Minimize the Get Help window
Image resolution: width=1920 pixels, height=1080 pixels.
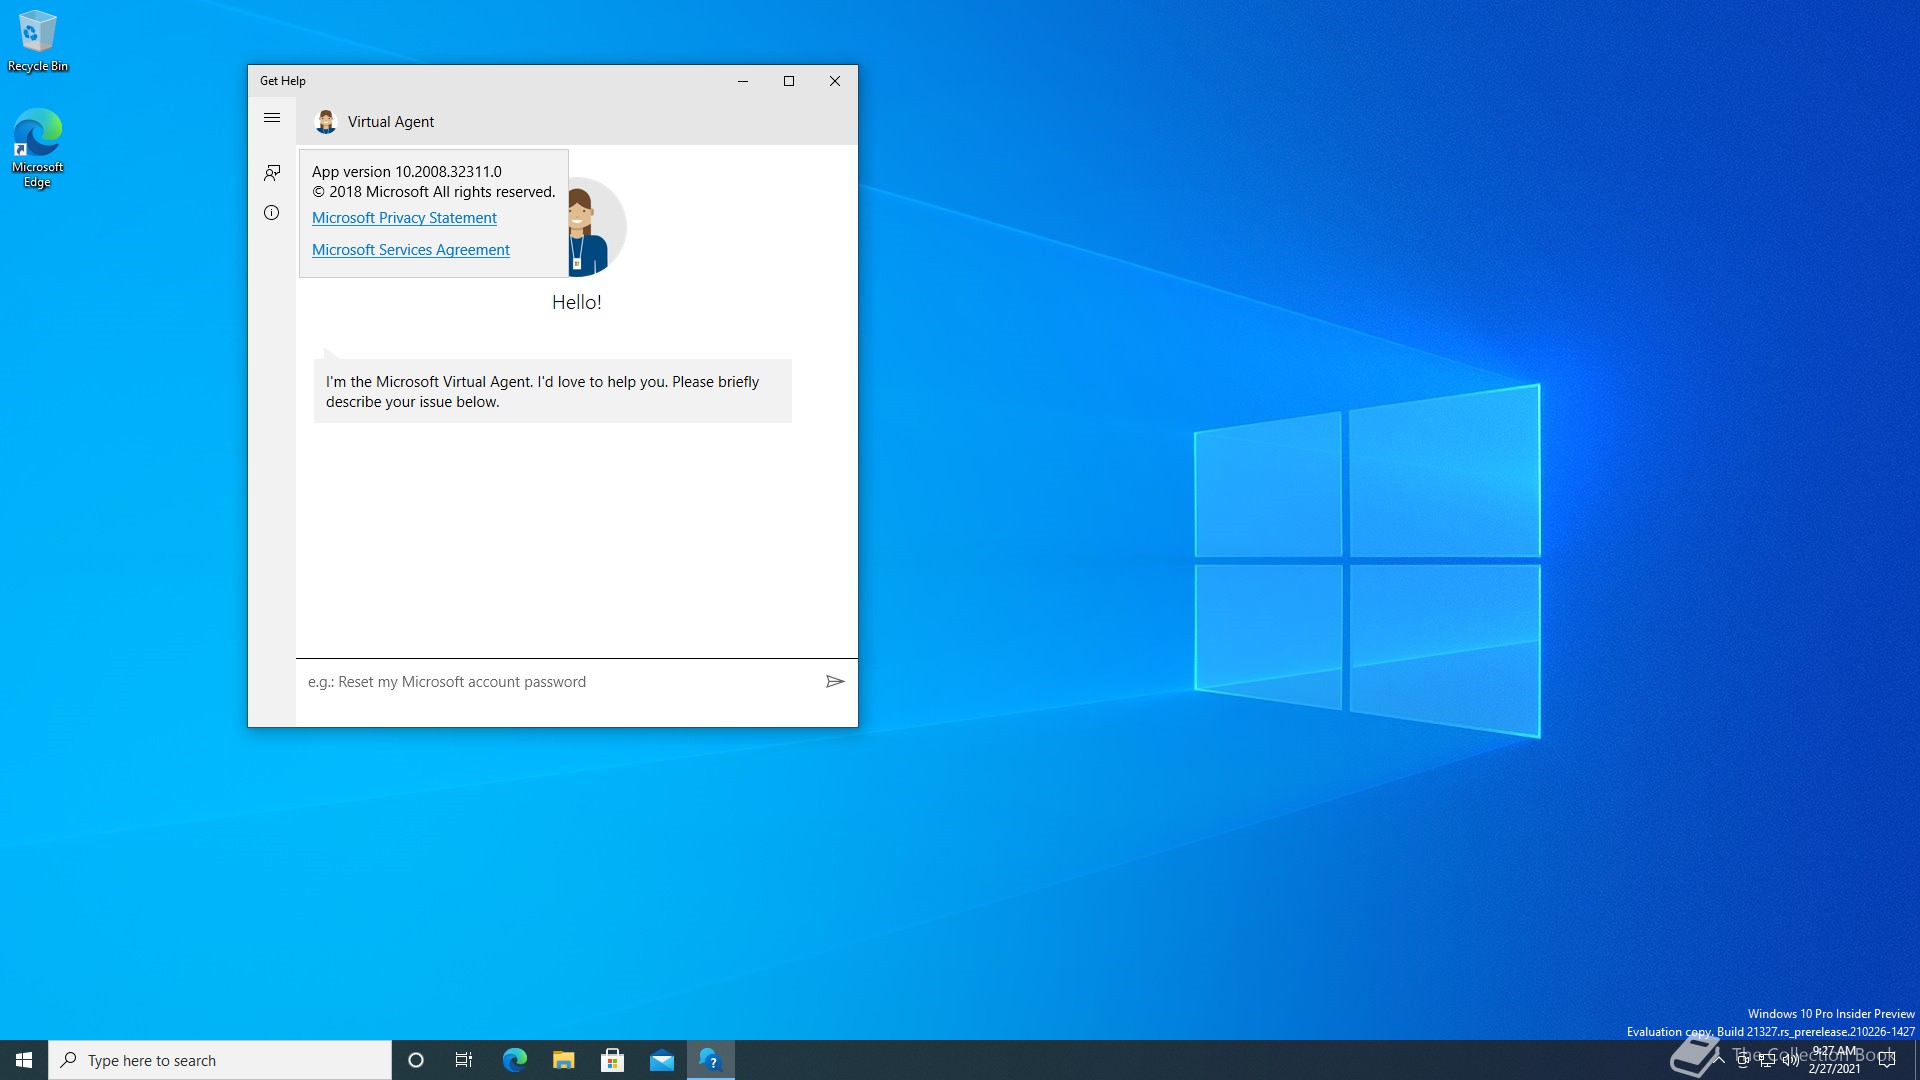point(743,81)
